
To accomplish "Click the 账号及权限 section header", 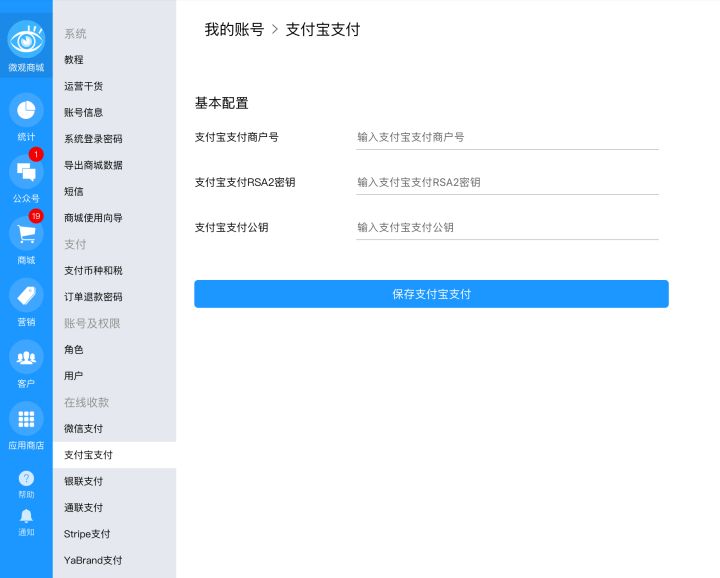I will click(92, 323).
